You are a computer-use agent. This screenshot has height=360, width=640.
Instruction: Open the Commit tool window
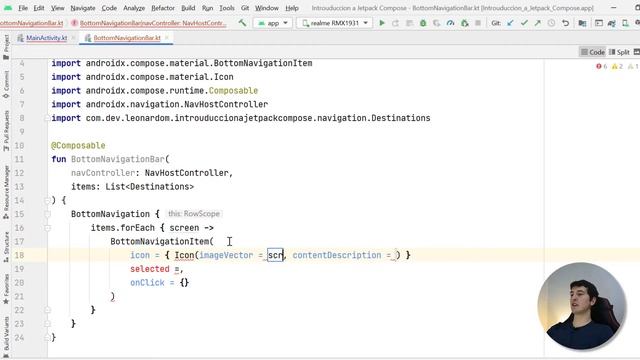pos(6,84)
